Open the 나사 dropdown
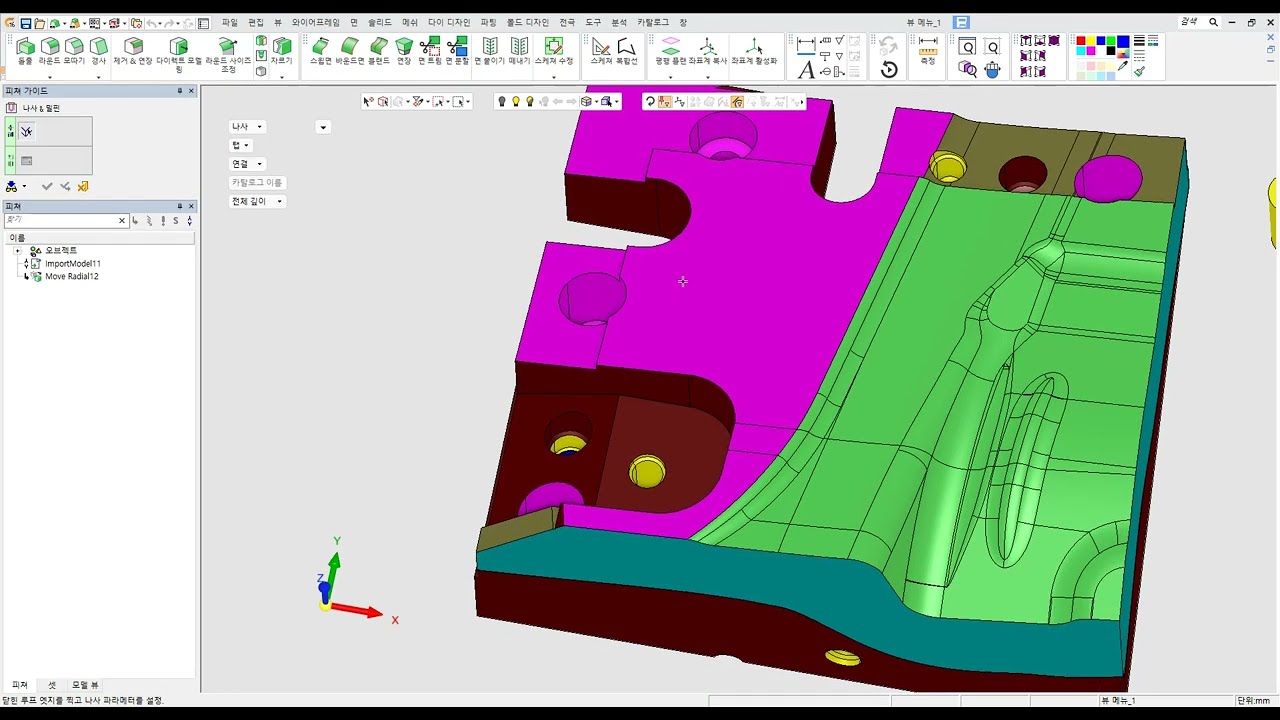 pos(247,127)
